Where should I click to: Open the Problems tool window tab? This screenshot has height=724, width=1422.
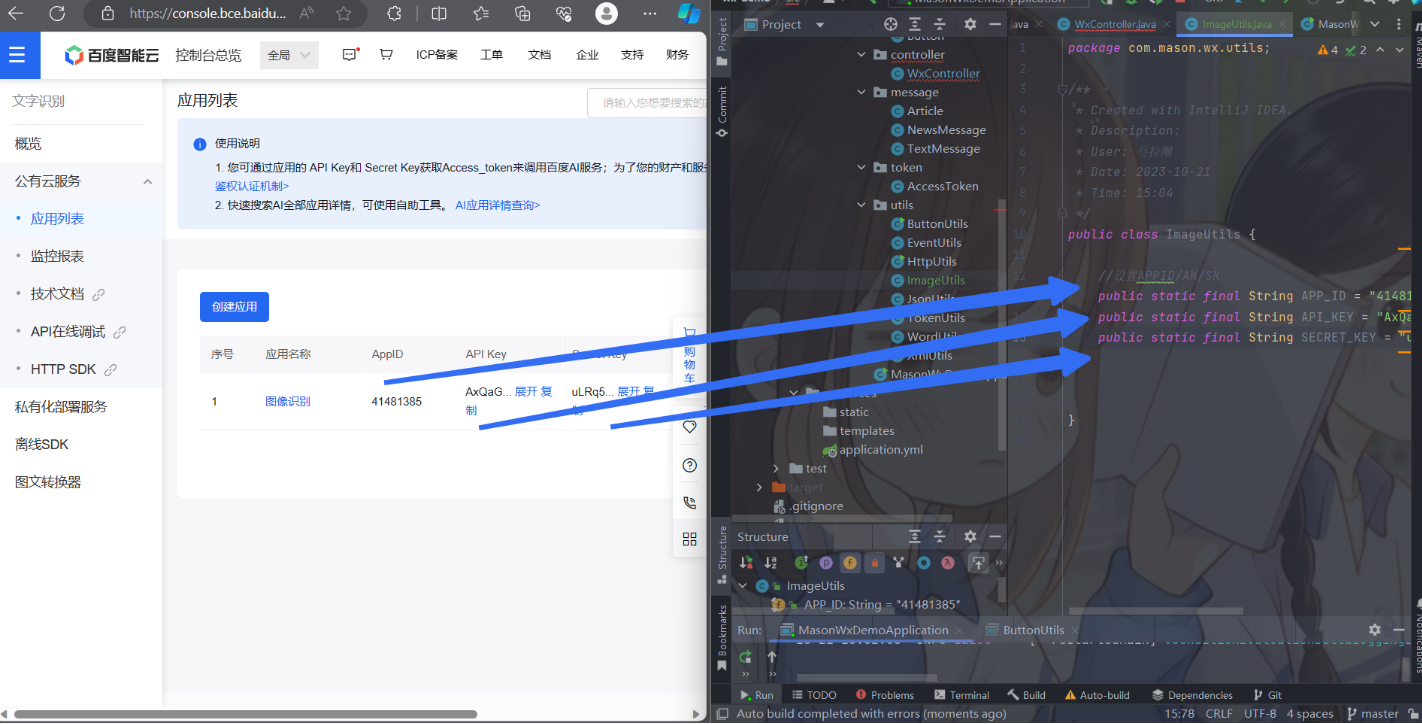[x=884, y=695]
